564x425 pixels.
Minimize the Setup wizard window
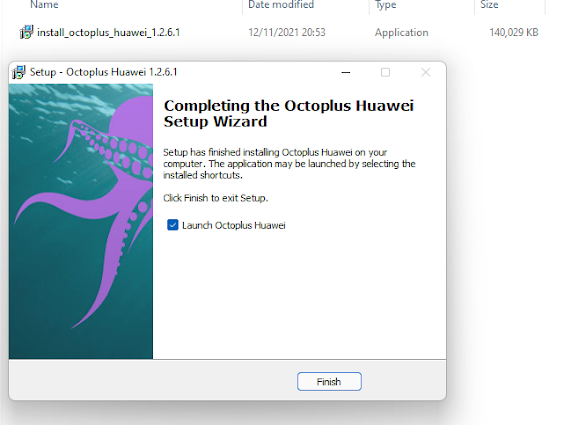[x=346, y=72]
